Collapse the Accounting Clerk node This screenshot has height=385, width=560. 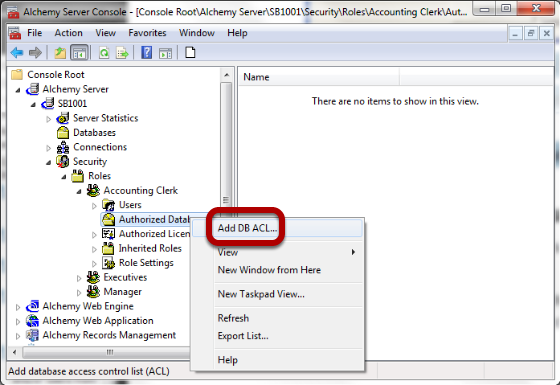pyautogui.click(x=79, y=191)
